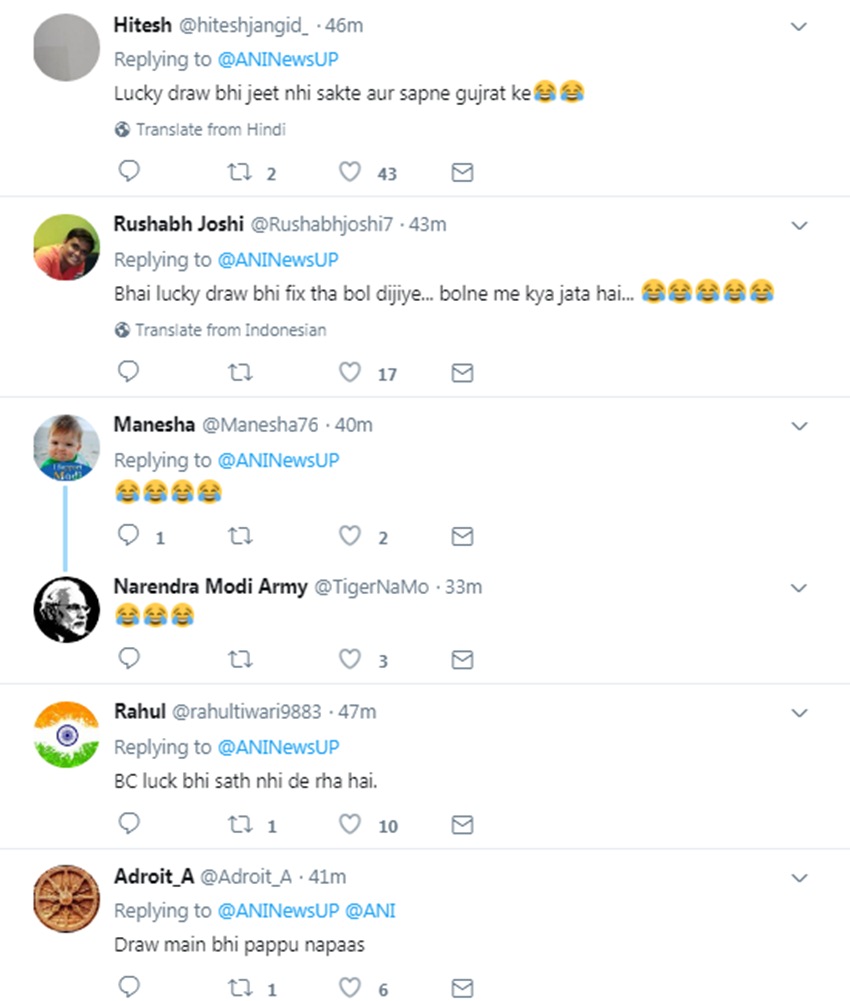Open dropdown arrow on Rahul's tweet
This screenshot has height=1001, width=850.
pyautogui.click(x=799, y=713)
